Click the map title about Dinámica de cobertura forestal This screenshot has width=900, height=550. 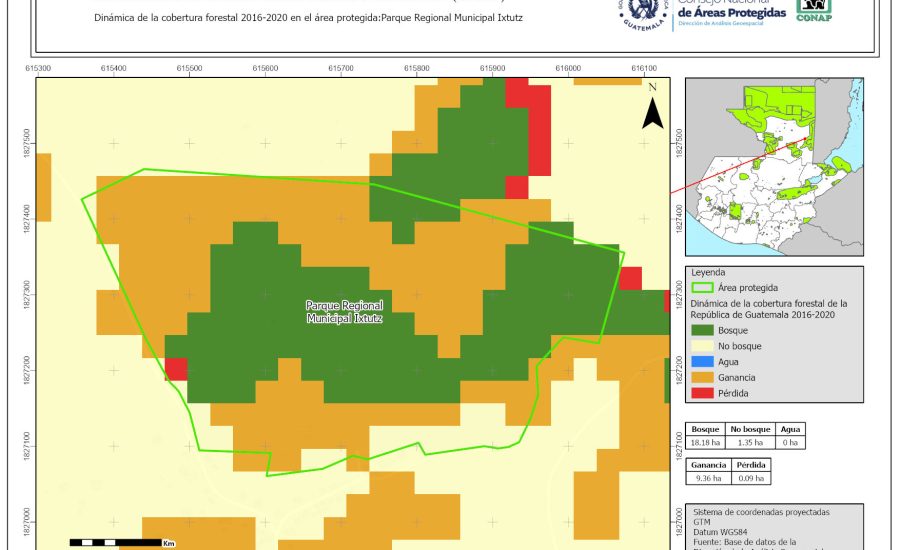[310, 18]
